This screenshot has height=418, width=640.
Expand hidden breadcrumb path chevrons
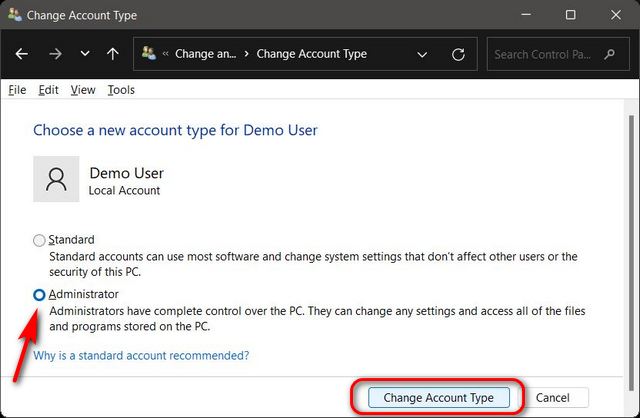pos(165,54)
